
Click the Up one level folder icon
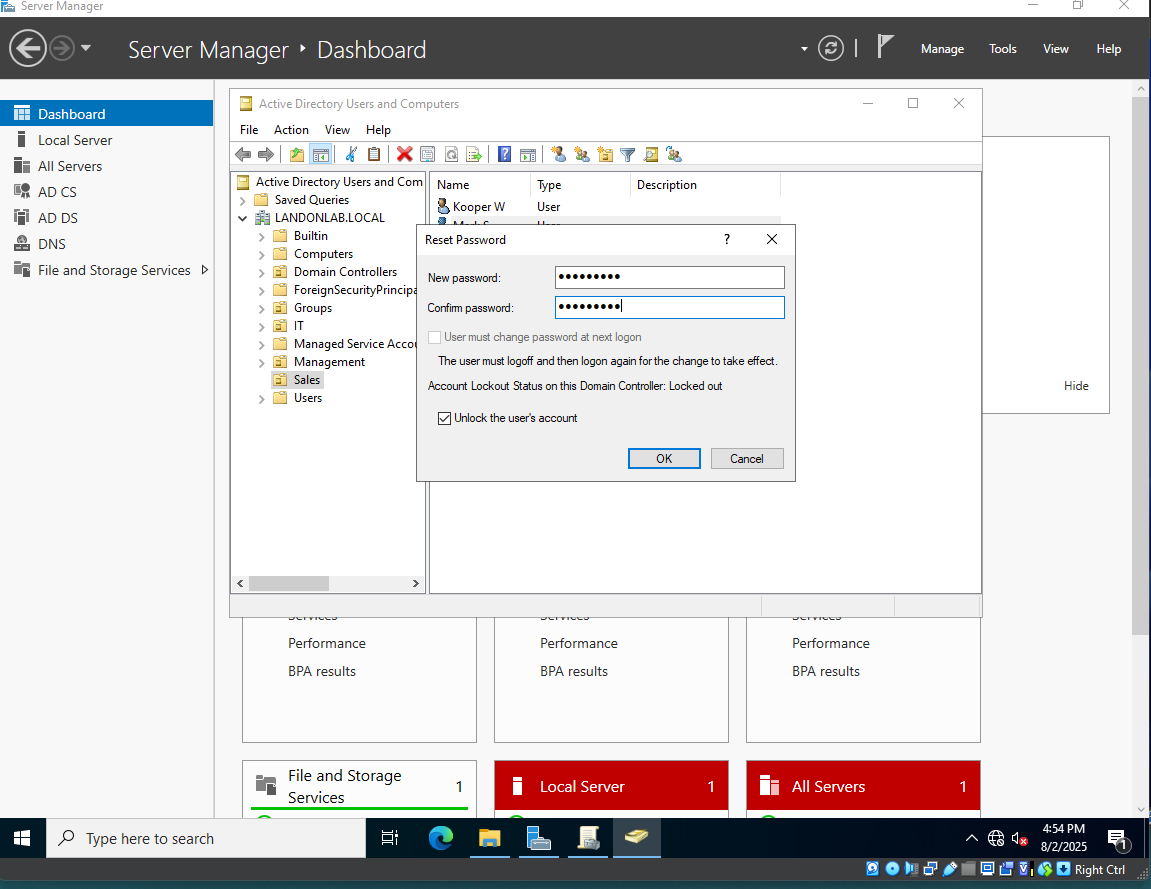pos(297,154)
